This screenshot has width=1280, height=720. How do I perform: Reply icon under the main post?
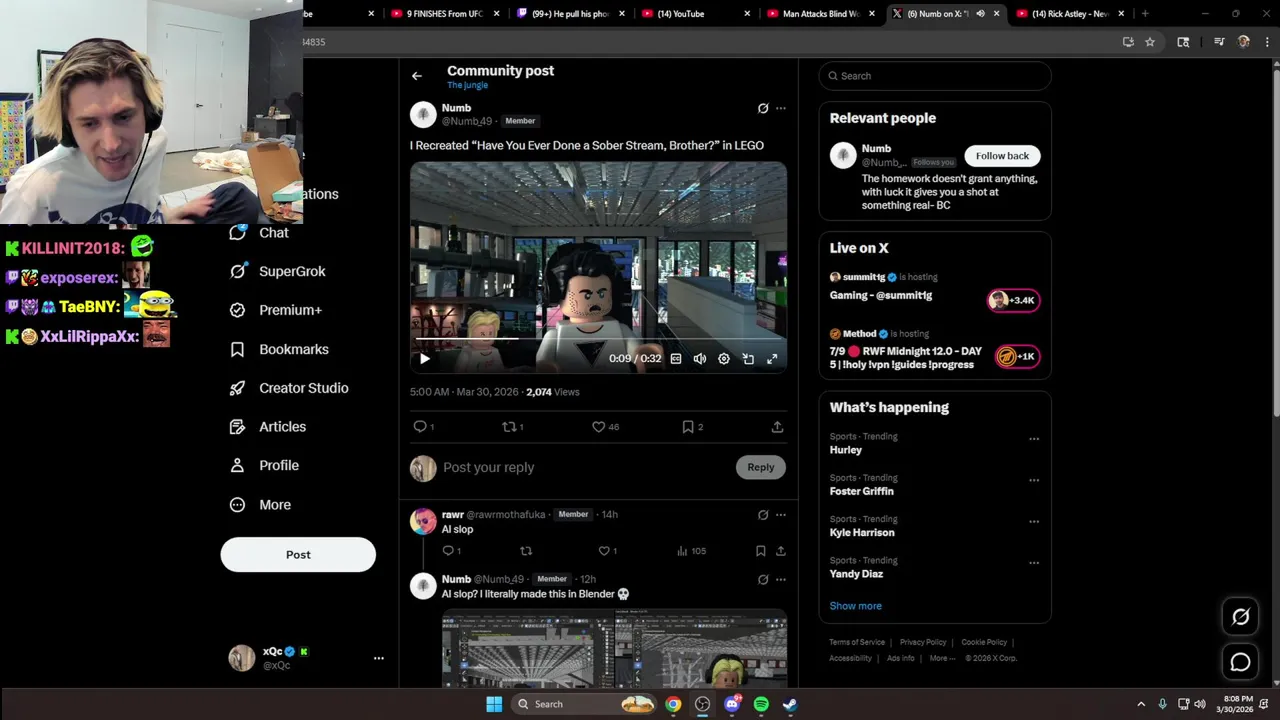pyautogui.click(x=420, y=426)
